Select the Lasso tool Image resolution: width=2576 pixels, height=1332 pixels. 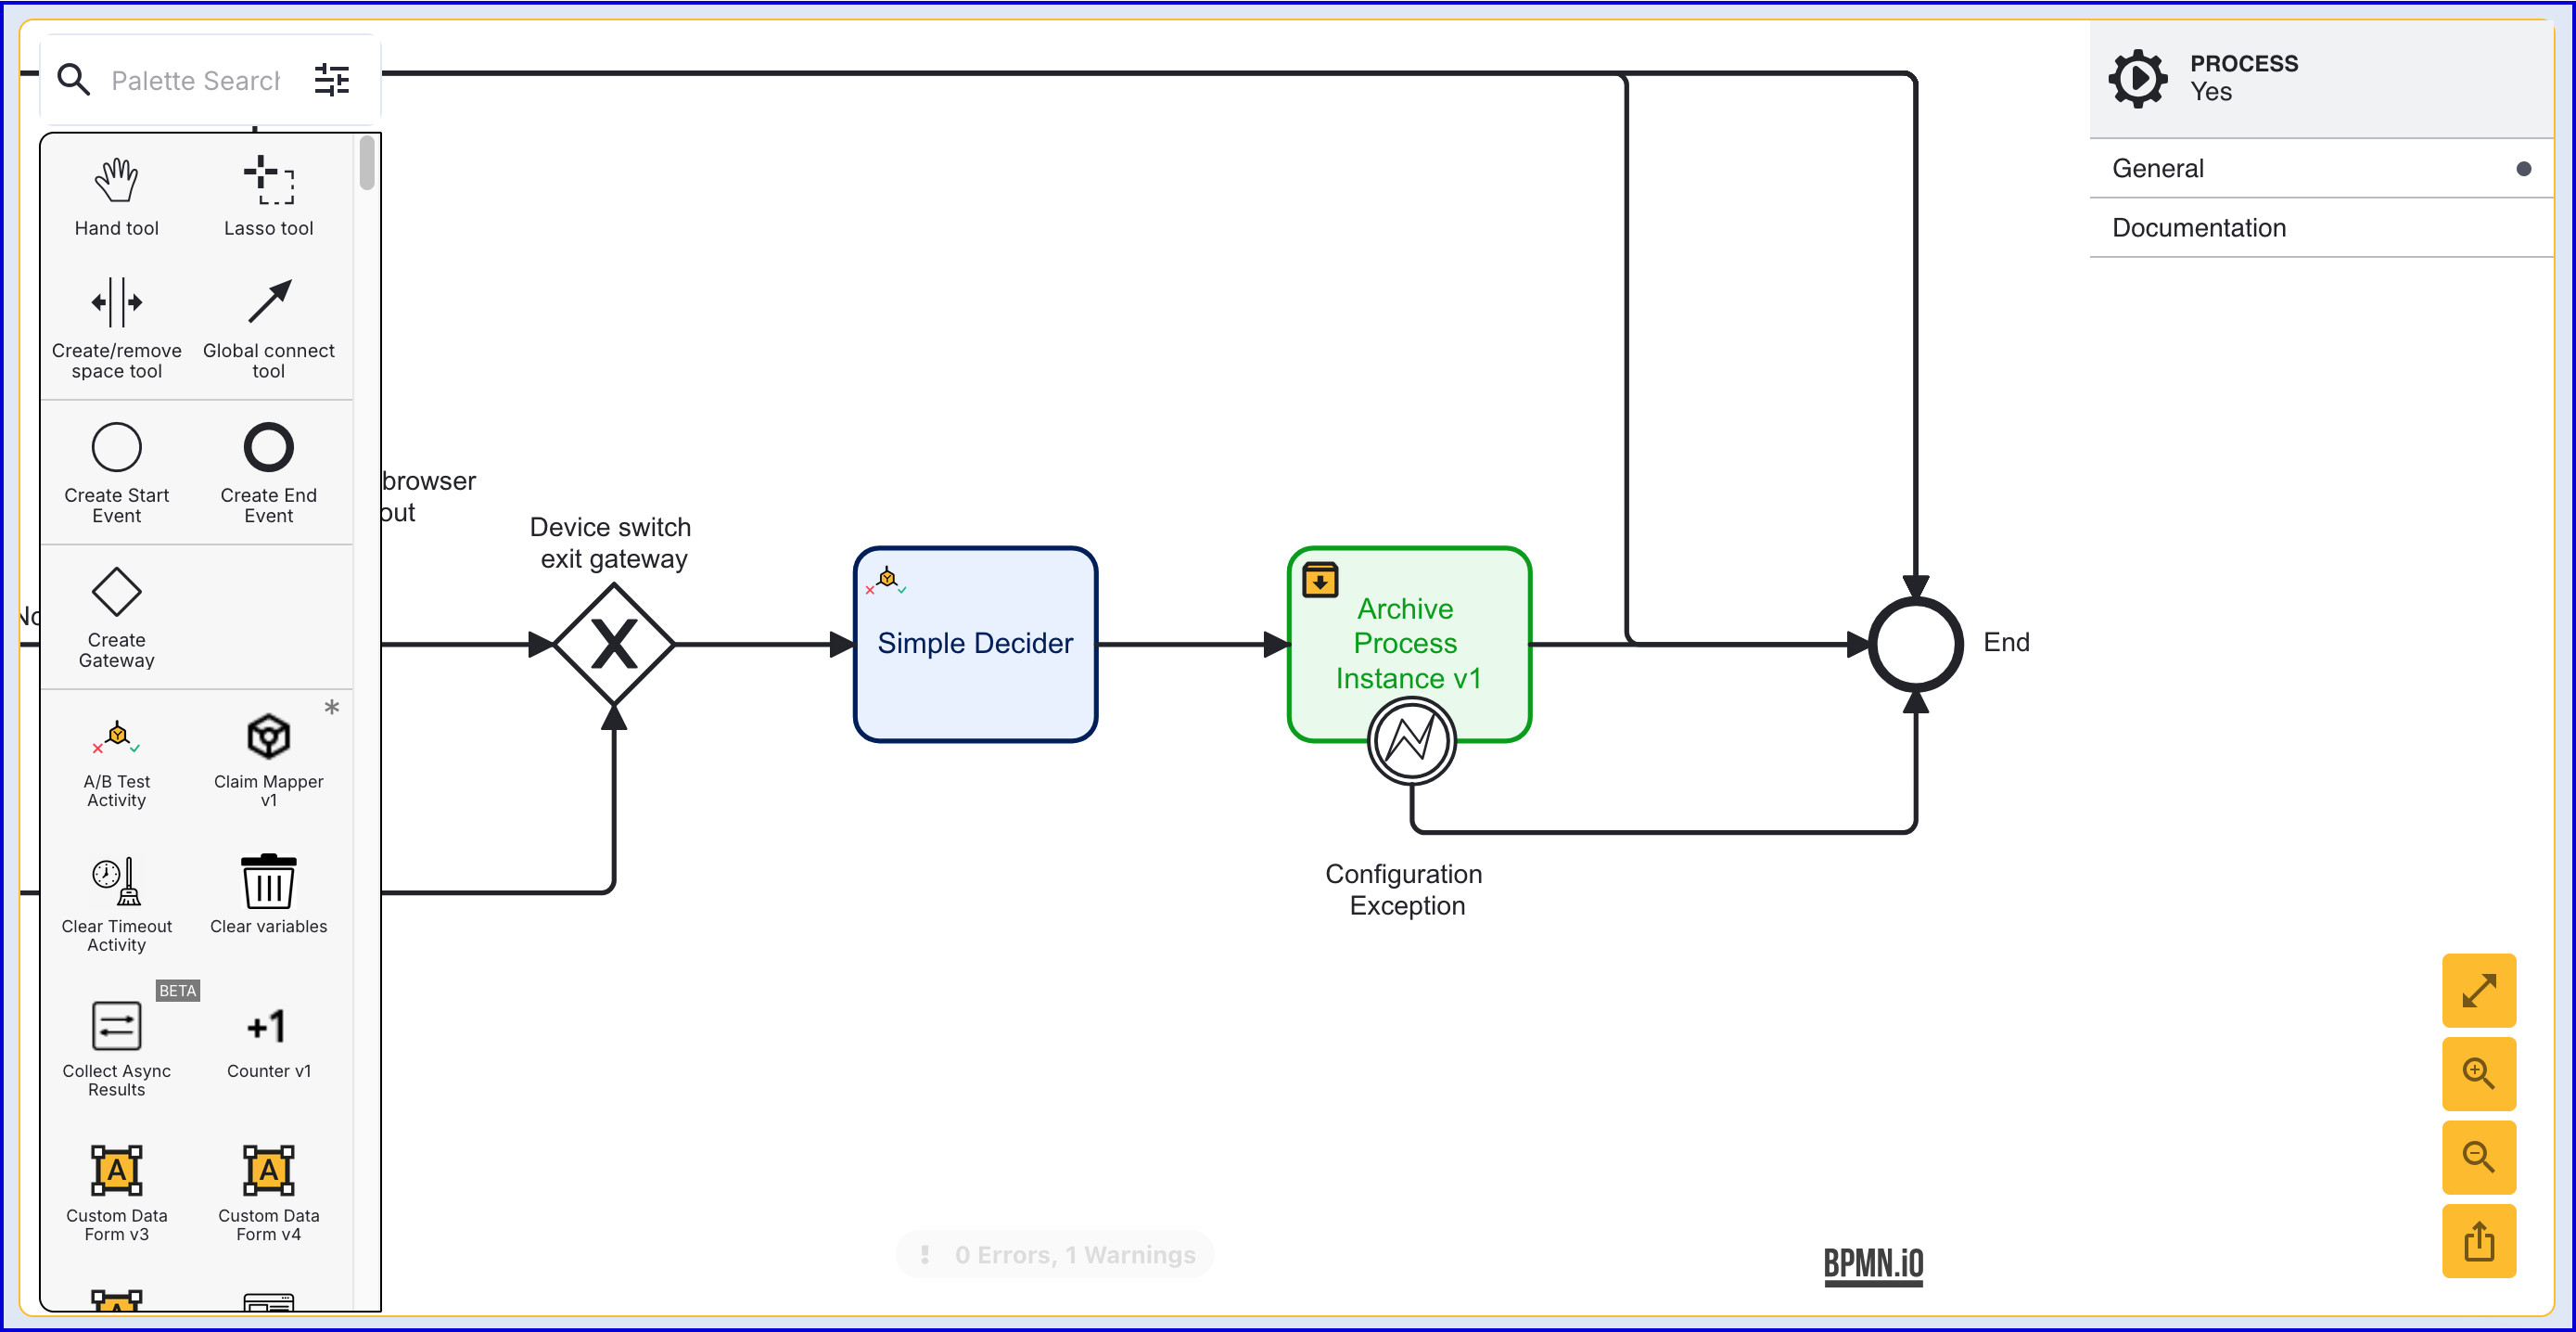268,196
